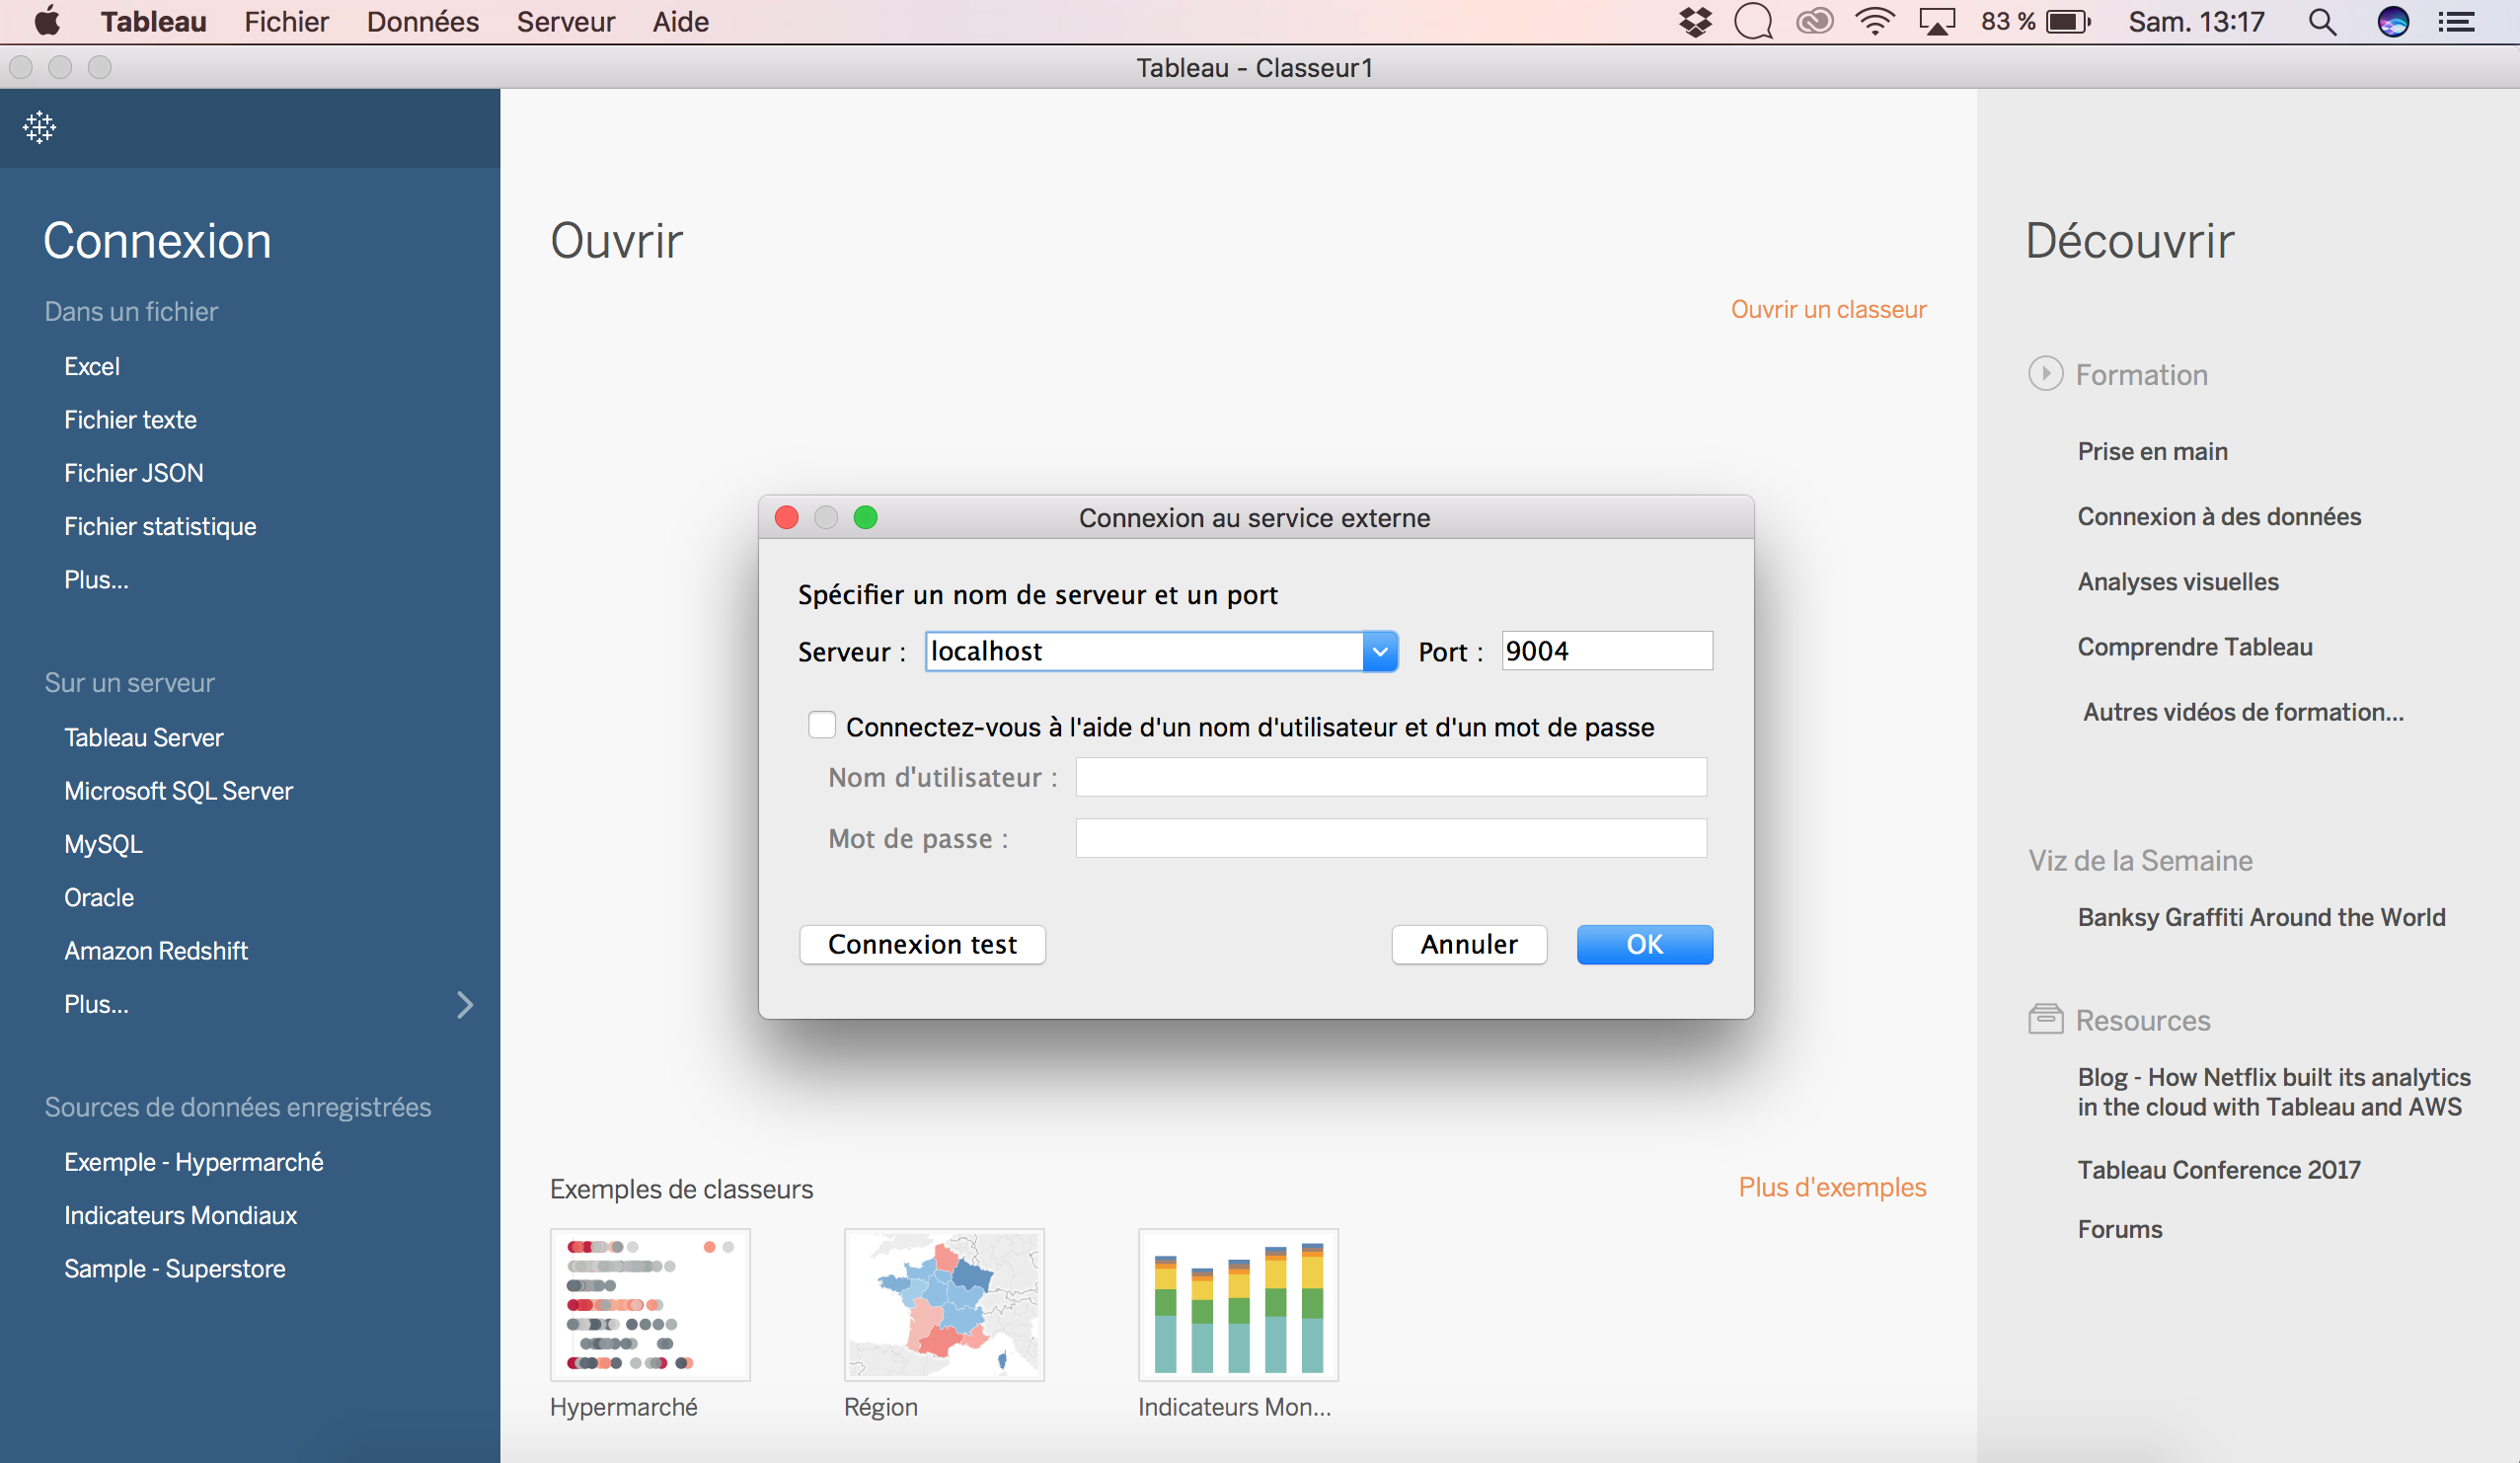The height and width of the screenshot is (1463, 2520).
Task: Open the Dropbox menu bar icon
Action: coord(1695,22)
